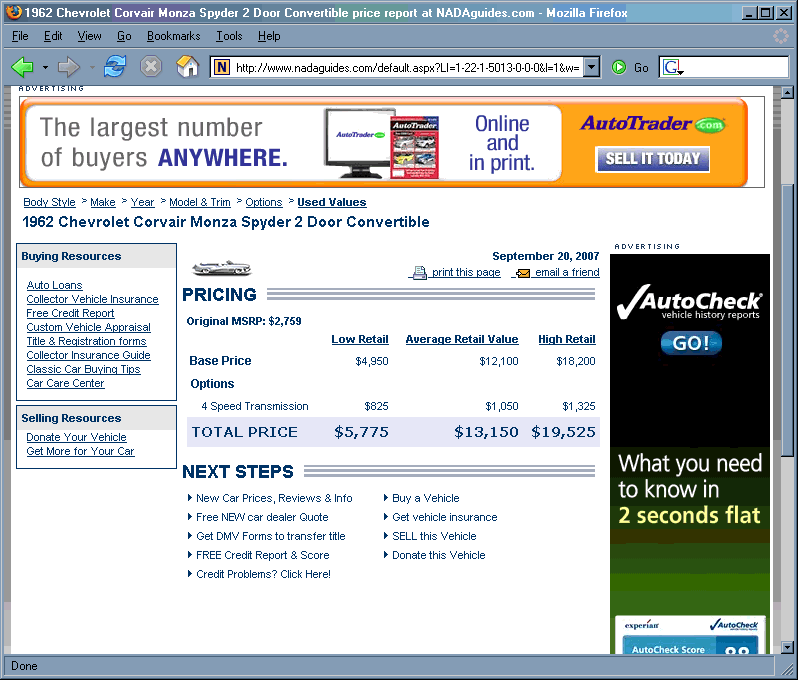Open the Edit menu

point(53,36)
